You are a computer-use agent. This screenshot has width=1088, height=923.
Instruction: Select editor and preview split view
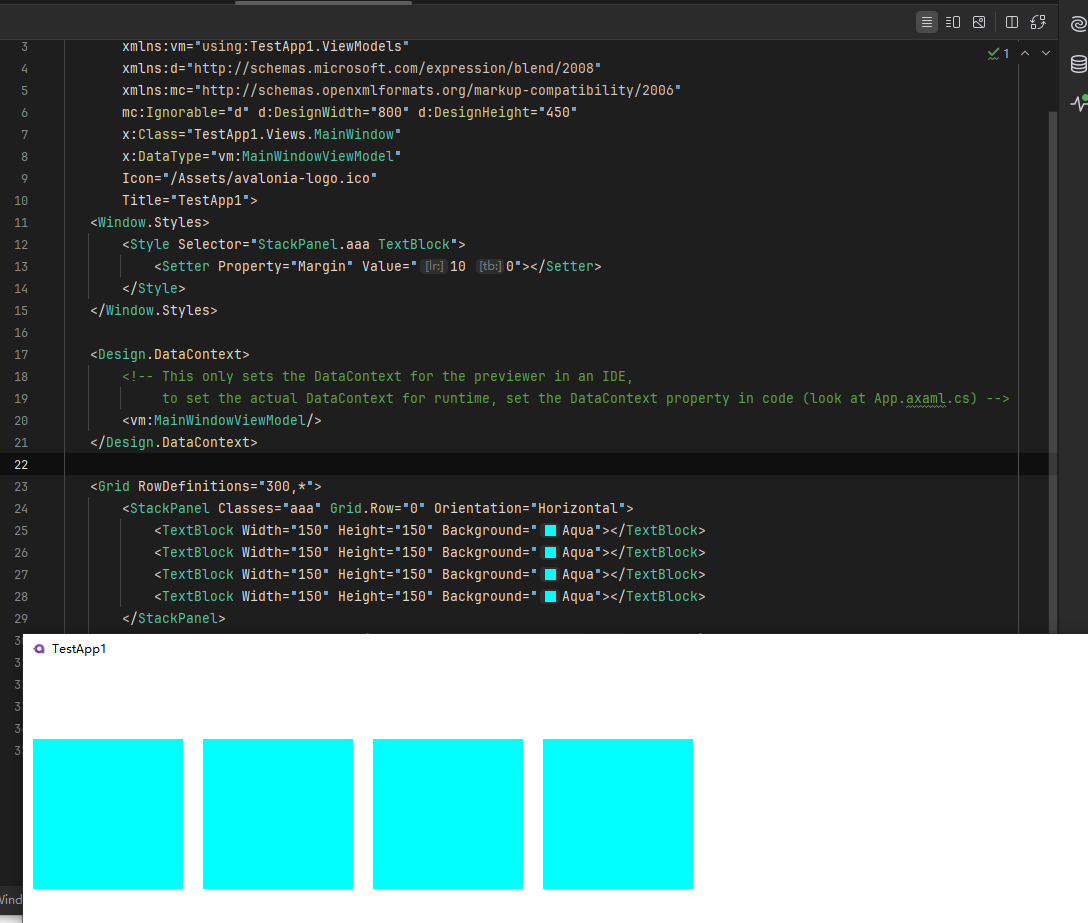pyautogui.click(x=953, y=22)
